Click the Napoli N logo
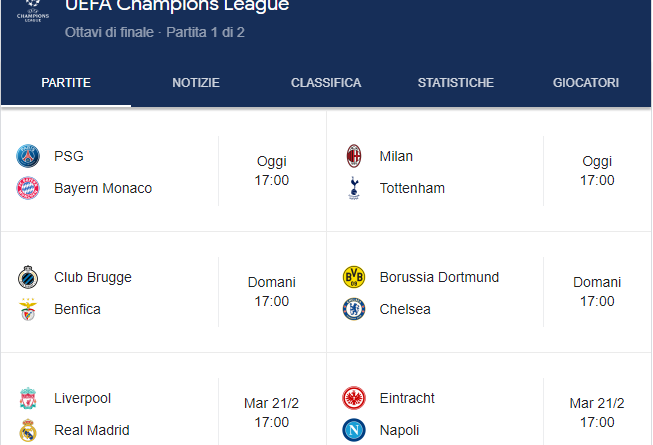Screen dimensions: 653x445 click(x=354, y=430)
